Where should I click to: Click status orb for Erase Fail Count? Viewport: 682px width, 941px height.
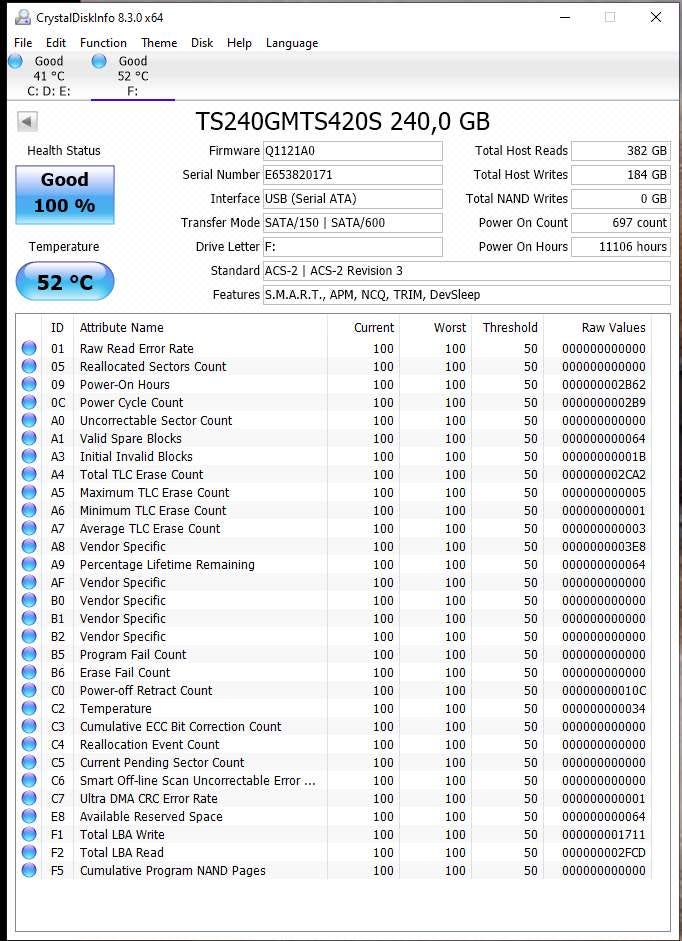(x=29, y=672)
